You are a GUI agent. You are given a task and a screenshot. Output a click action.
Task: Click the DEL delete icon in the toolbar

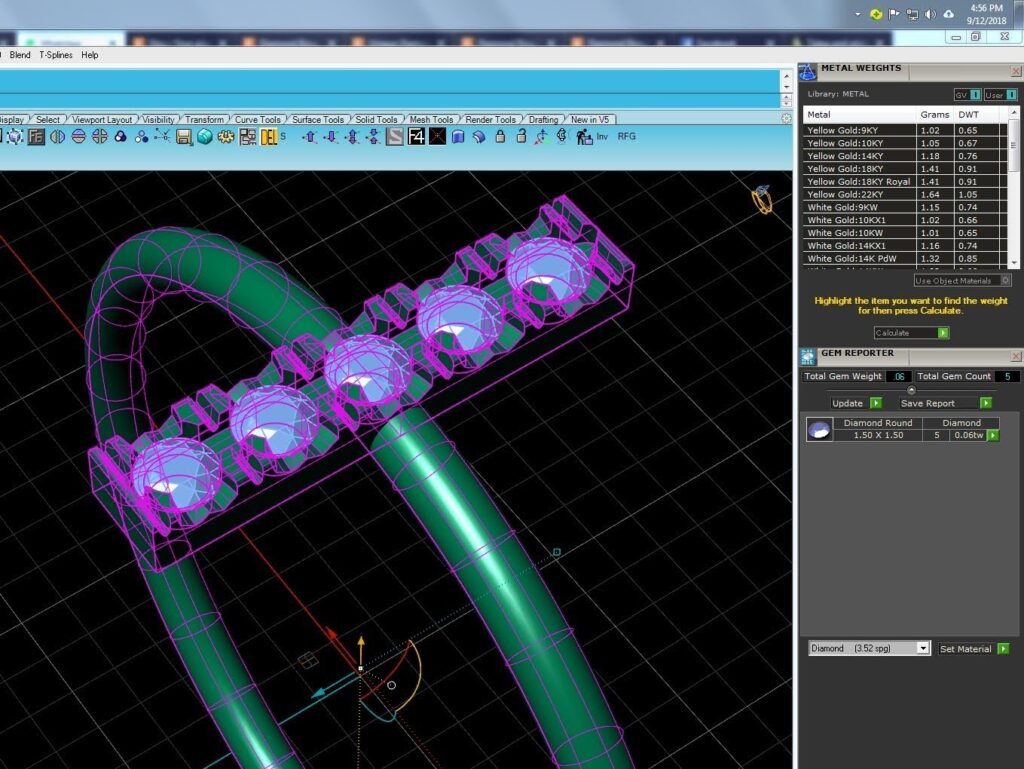point(269,136)
